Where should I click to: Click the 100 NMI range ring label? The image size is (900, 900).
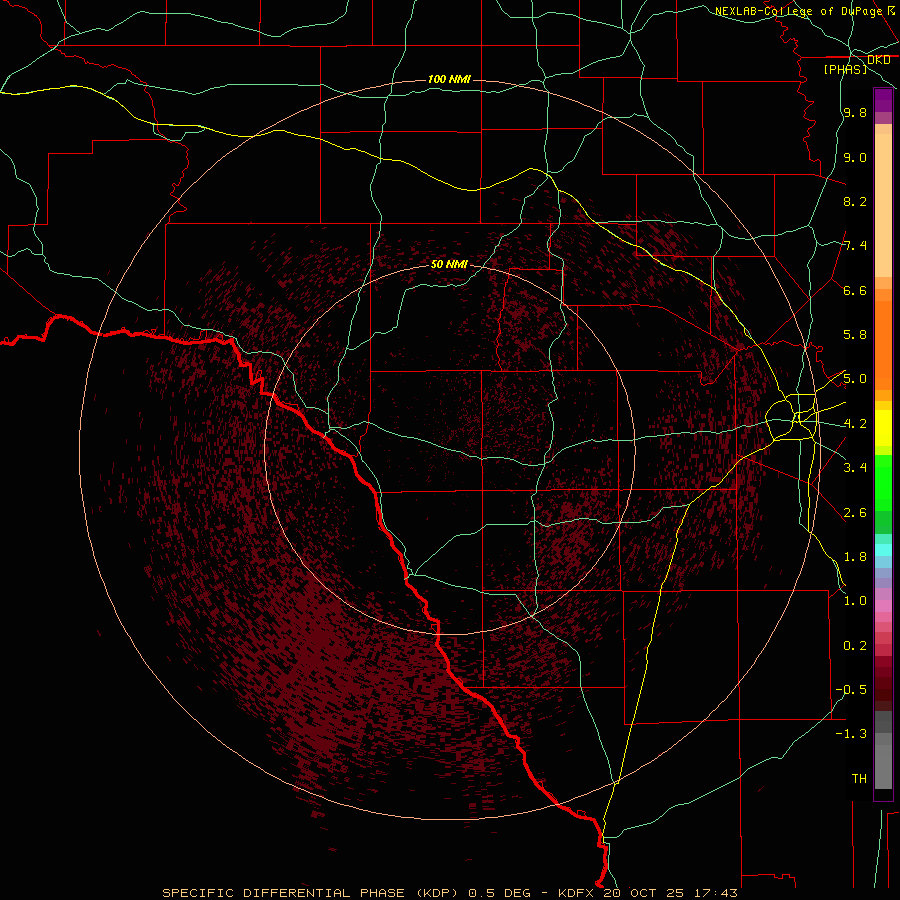point(449,79)
